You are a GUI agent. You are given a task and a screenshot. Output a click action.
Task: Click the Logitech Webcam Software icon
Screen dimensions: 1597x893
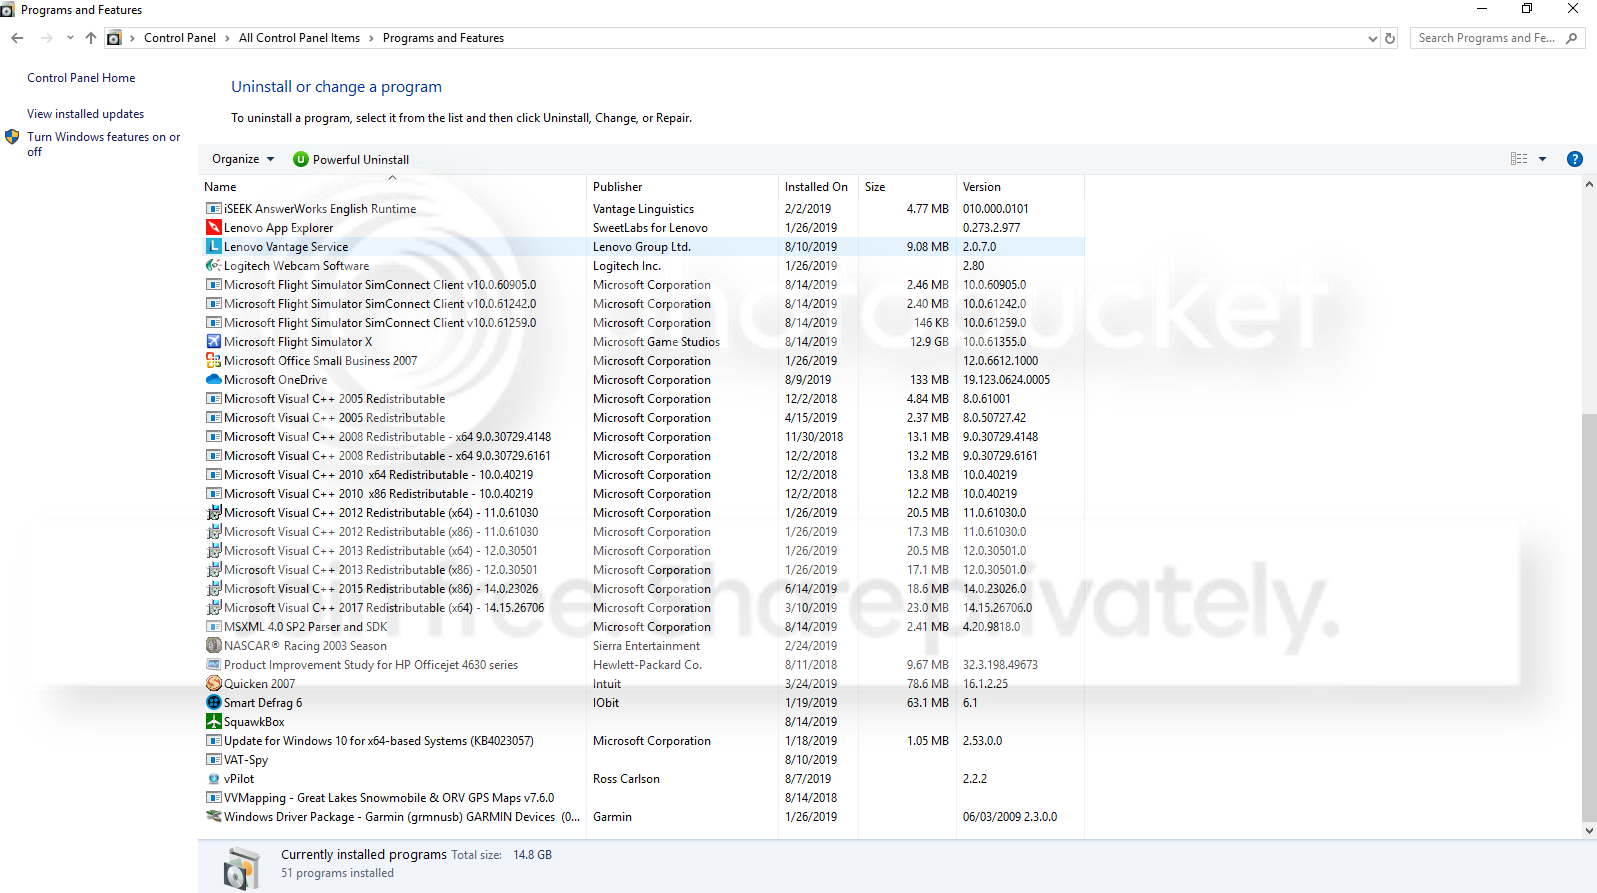point(213,266)
